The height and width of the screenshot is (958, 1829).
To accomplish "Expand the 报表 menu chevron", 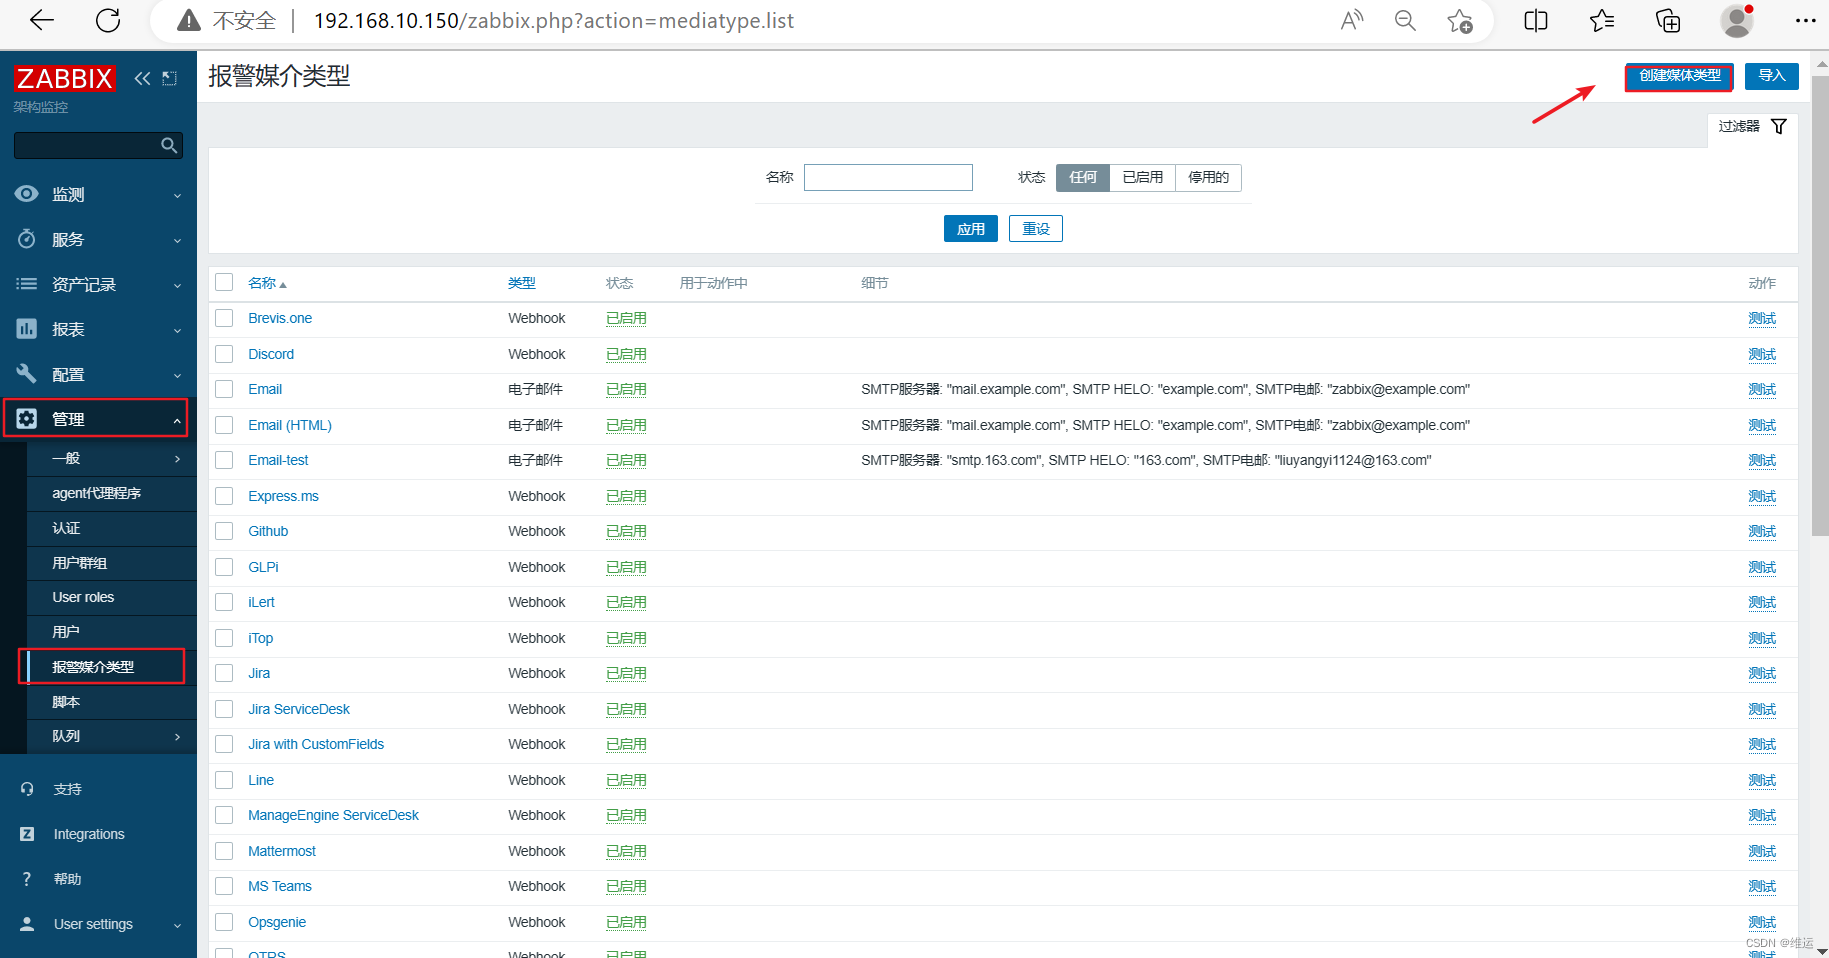I will point(178,331).
